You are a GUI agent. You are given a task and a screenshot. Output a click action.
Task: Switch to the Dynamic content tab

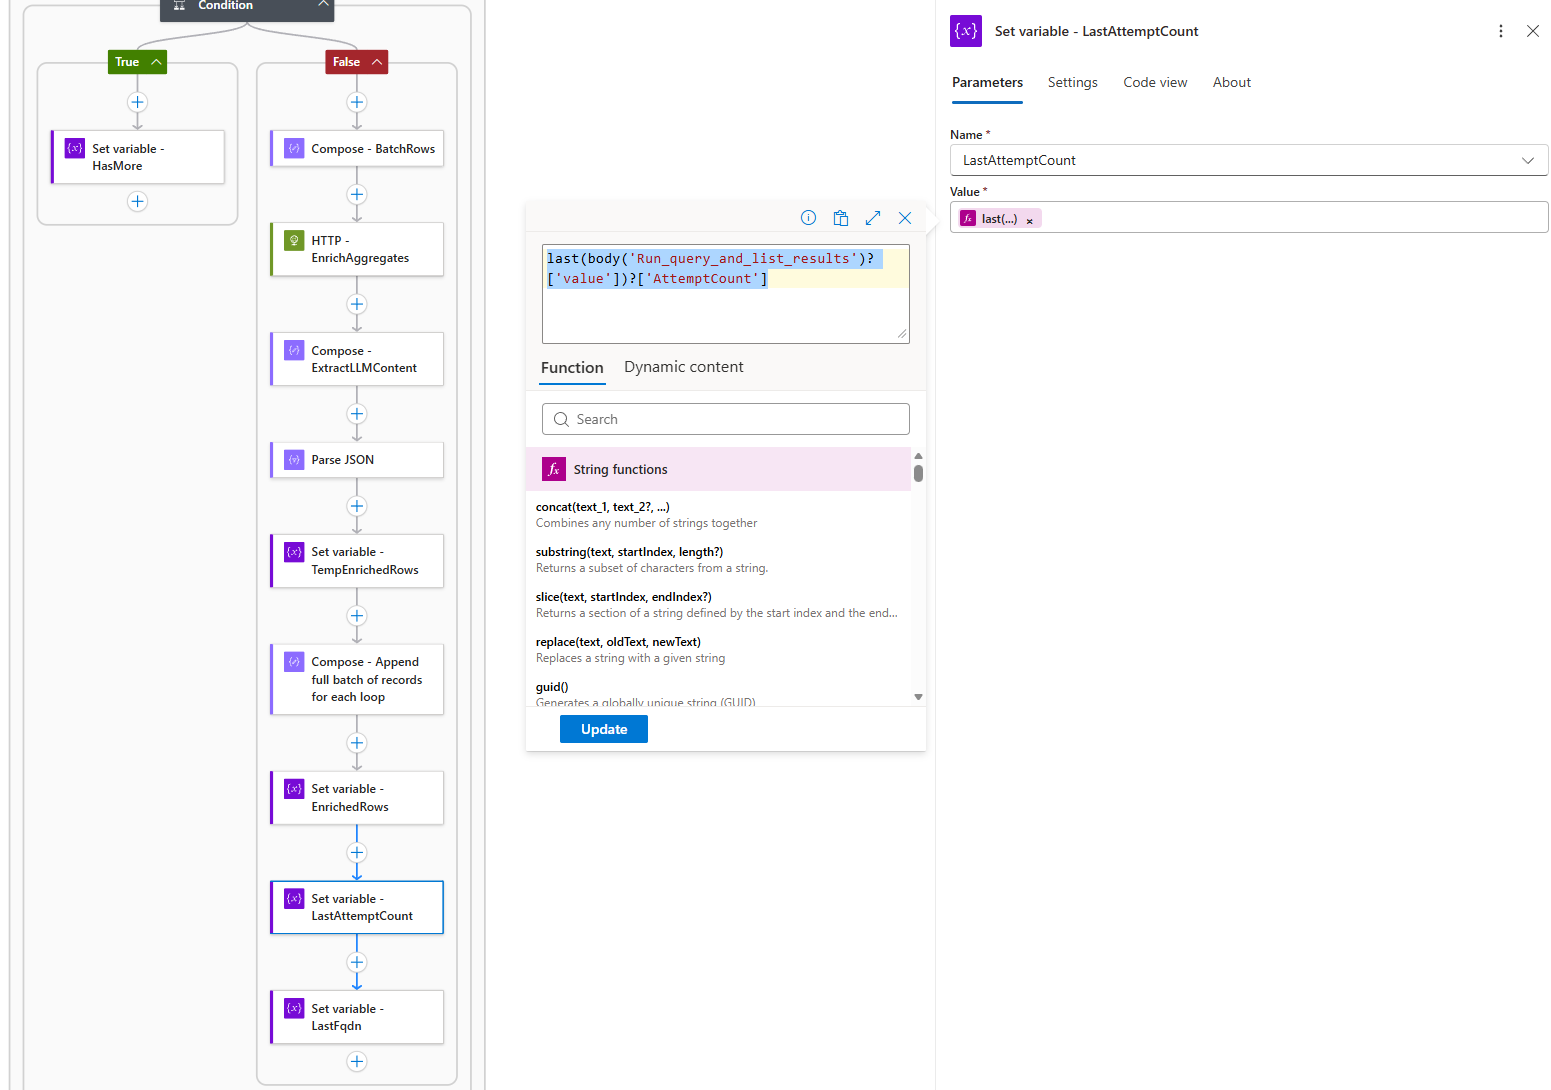683,367
